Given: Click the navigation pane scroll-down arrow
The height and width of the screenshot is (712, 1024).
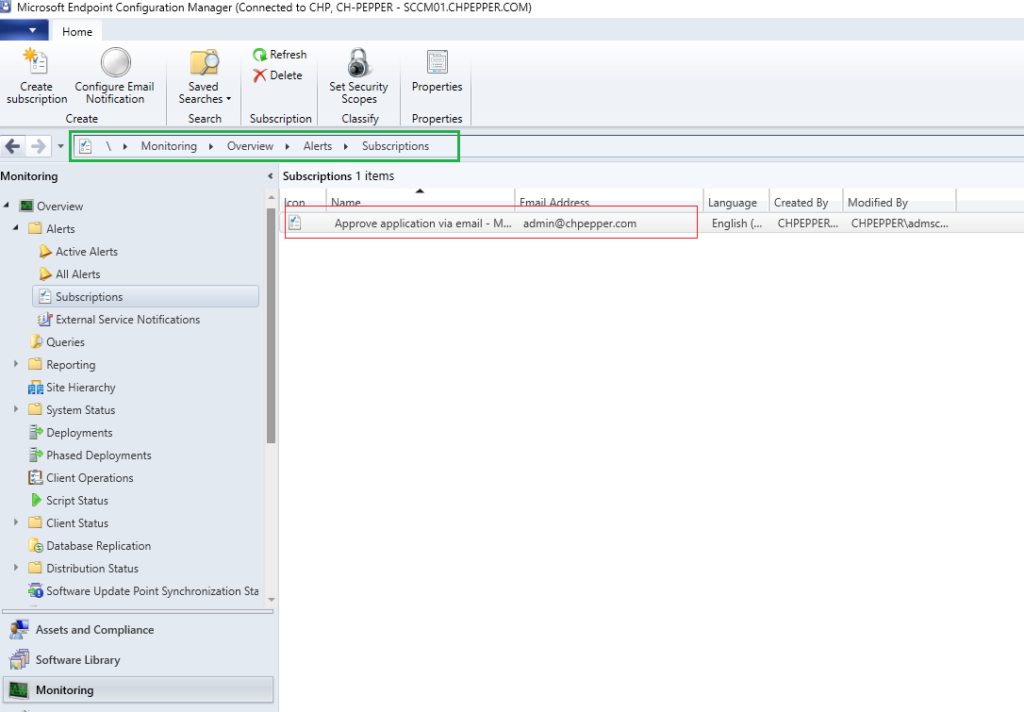Looking at the screenshot, I should click(271, 600).
